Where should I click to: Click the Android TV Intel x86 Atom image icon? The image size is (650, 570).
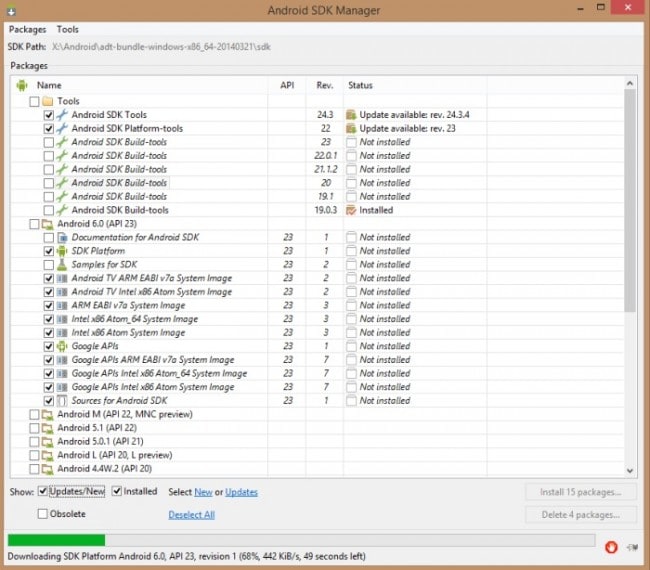(x=62, y=292)
